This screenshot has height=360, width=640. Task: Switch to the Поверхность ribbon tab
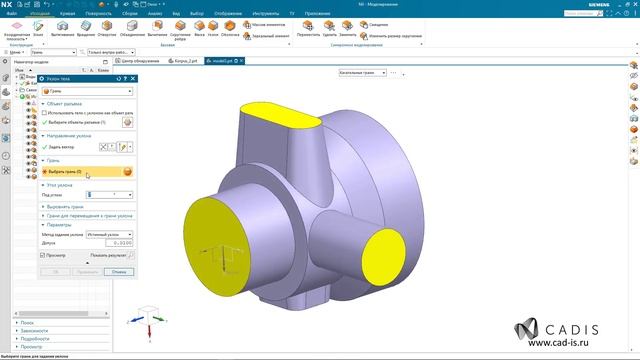pyautogui.click(x=98, y=13)
